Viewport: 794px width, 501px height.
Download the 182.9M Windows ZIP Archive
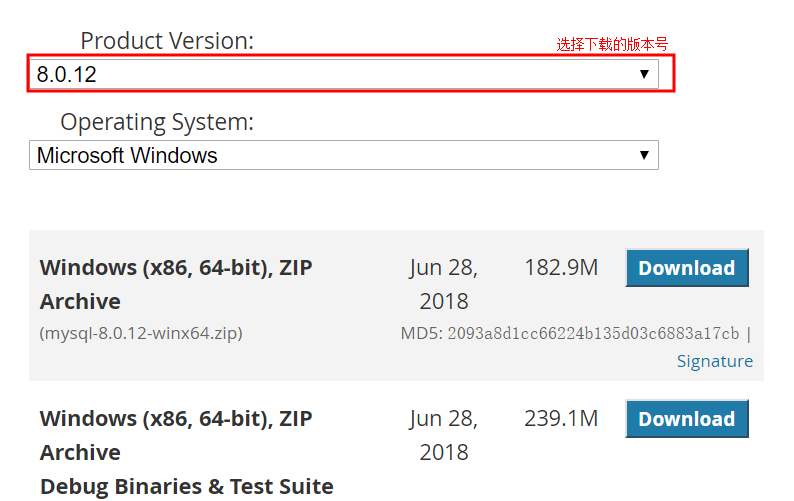[x=686, y=268]
